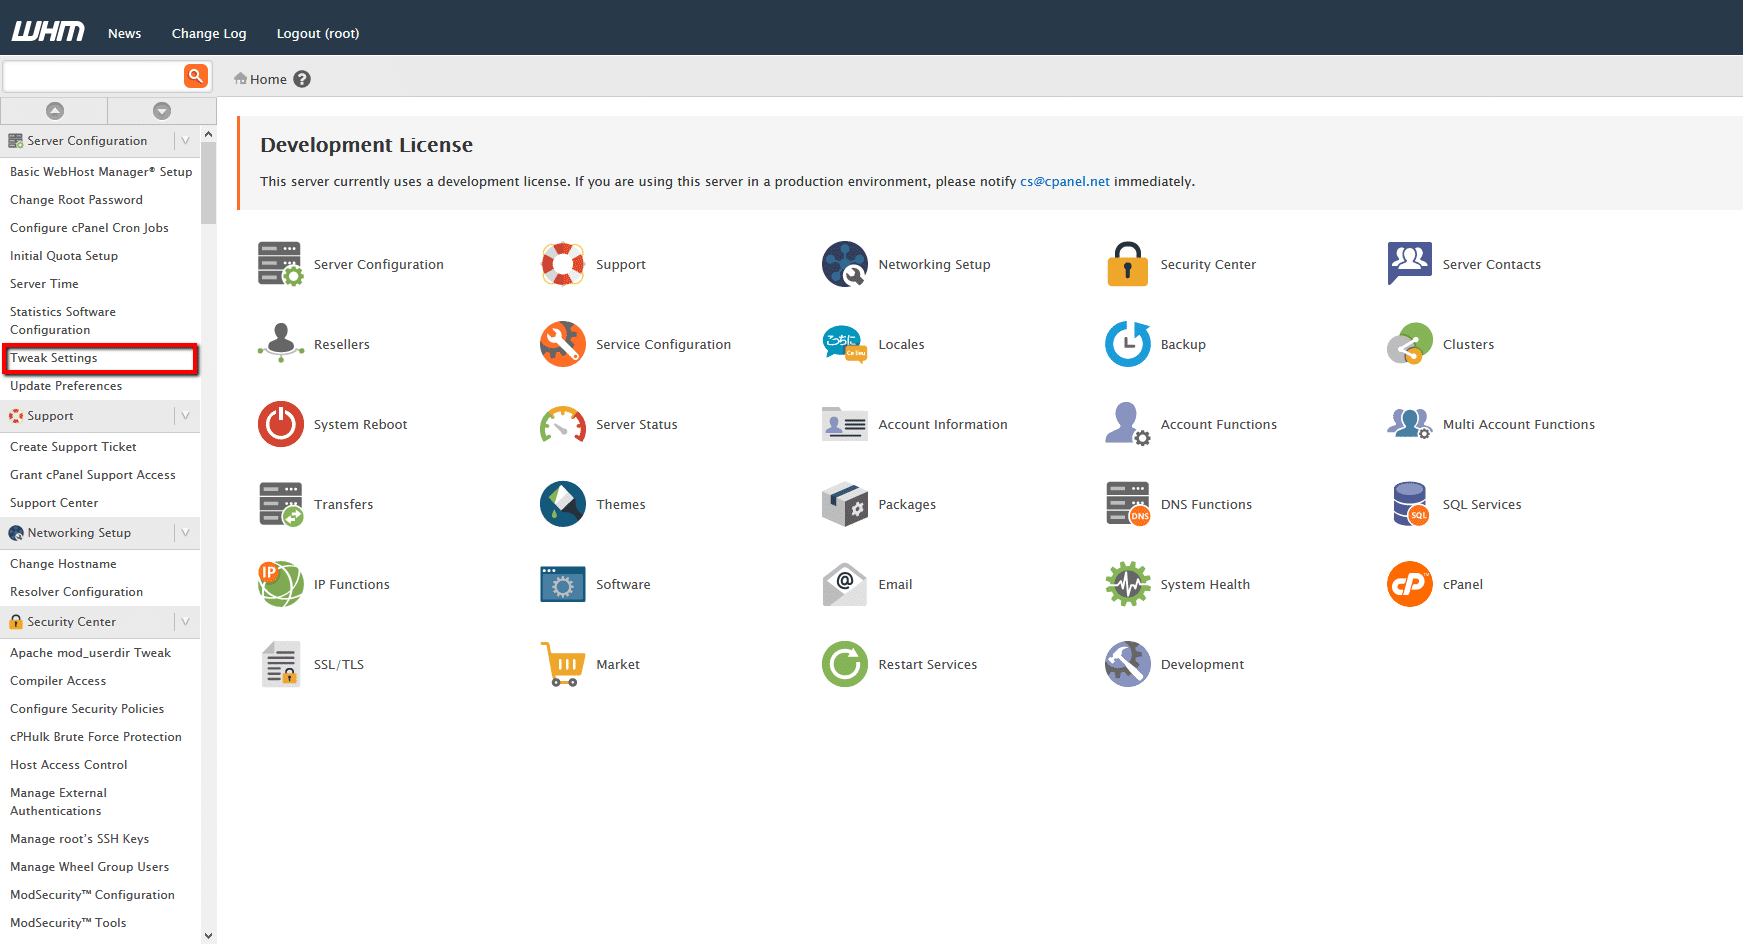Open Initial Quota Setup
The height and width of the screenshot is (944, 1743).
[64, 256]
